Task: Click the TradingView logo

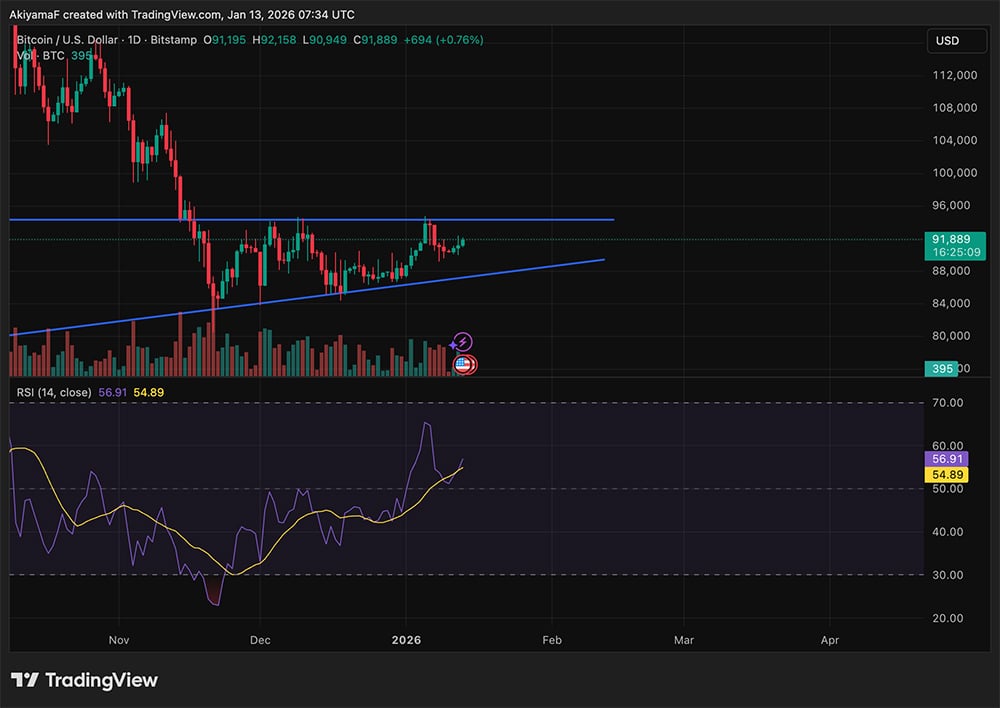Action: (85, 680)
